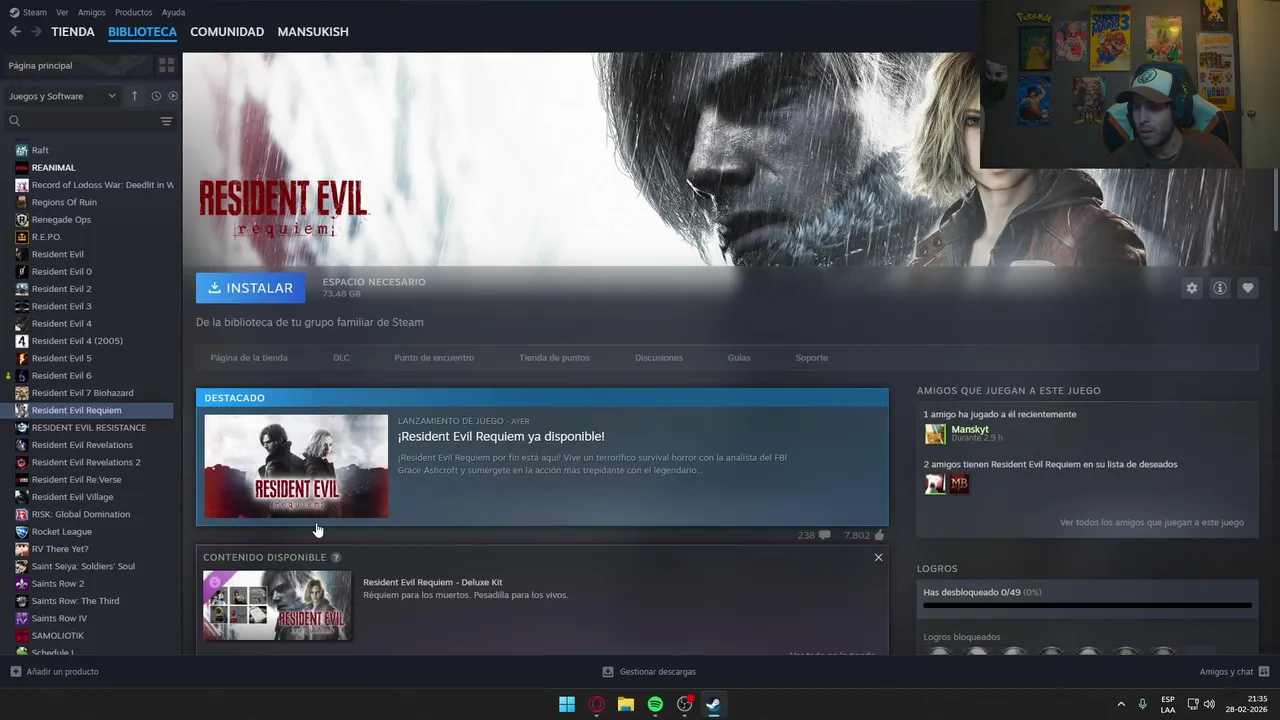Click the library search magnifier icon
Image resolution: width=1280 pixels, height=720 pixels.
point(15,121)
